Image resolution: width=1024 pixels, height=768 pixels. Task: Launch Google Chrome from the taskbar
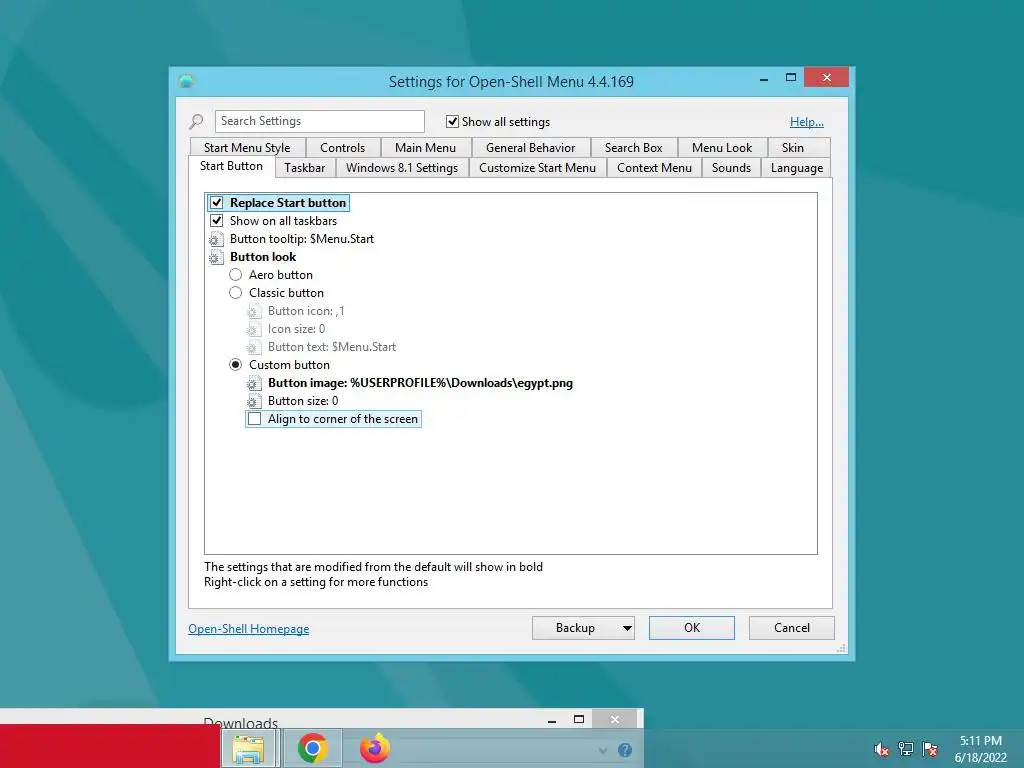tap(312, 748)
